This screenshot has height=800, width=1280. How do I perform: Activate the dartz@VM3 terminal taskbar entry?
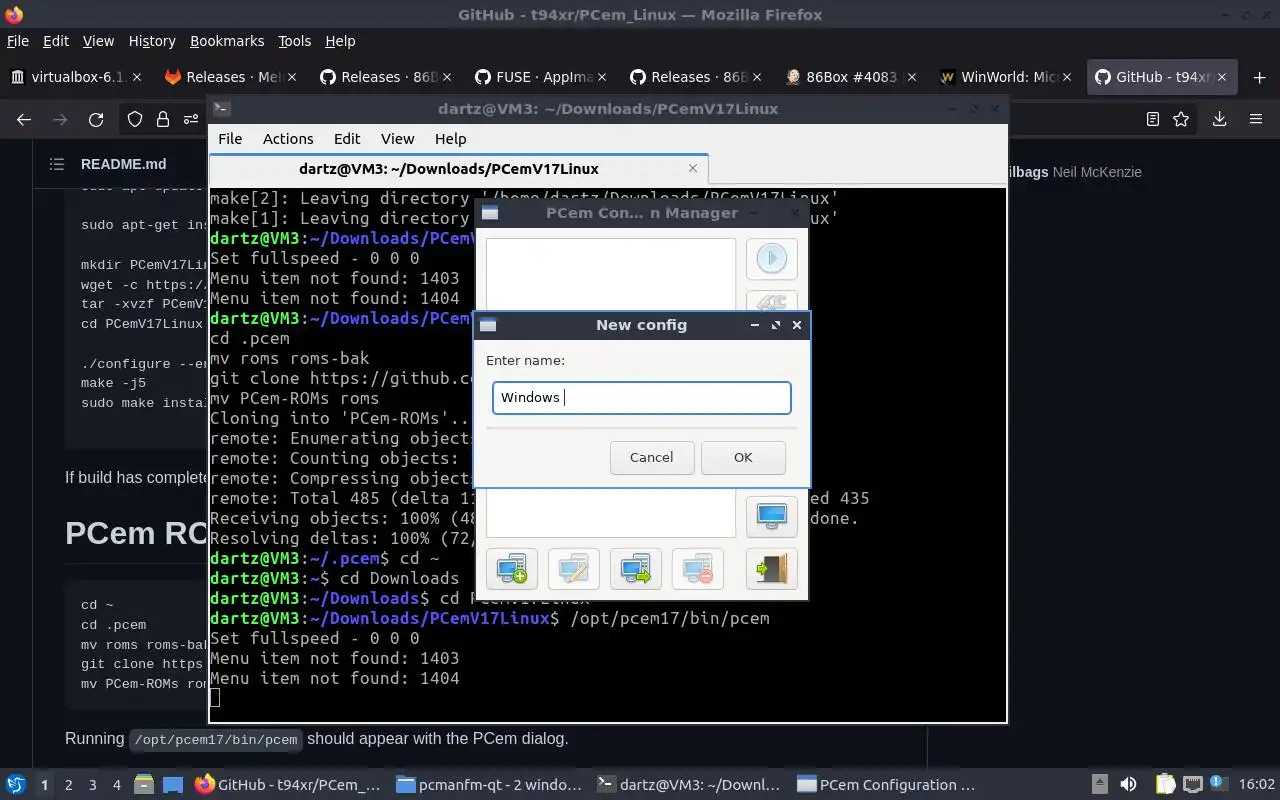coord(690,785)
